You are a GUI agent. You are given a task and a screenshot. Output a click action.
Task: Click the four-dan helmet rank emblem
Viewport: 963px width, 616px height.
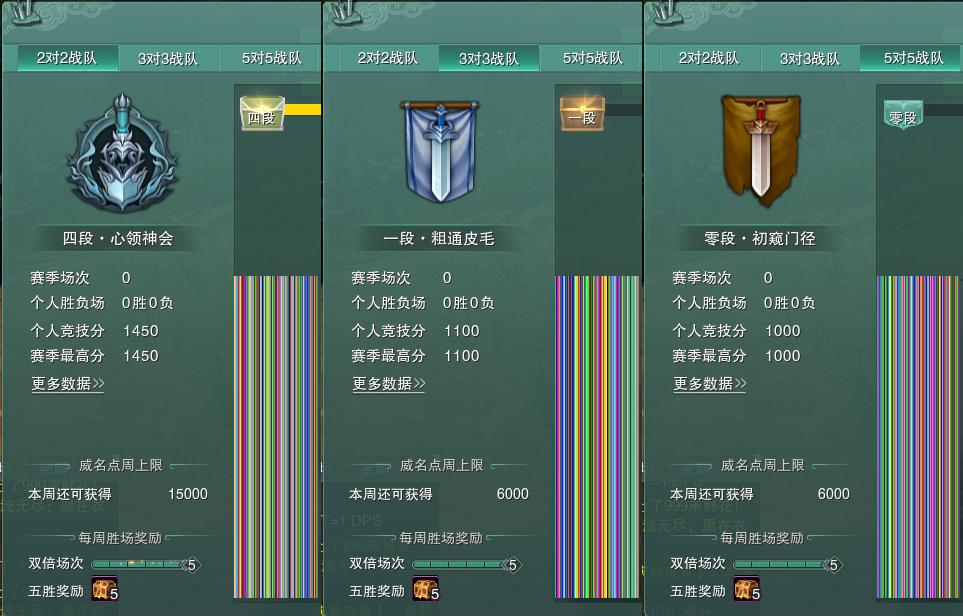tap(122, 154)
